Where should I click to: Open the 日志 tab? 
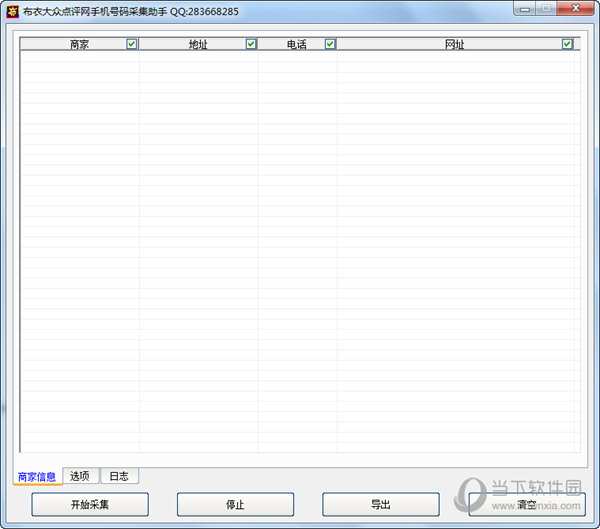pos(119,476)
